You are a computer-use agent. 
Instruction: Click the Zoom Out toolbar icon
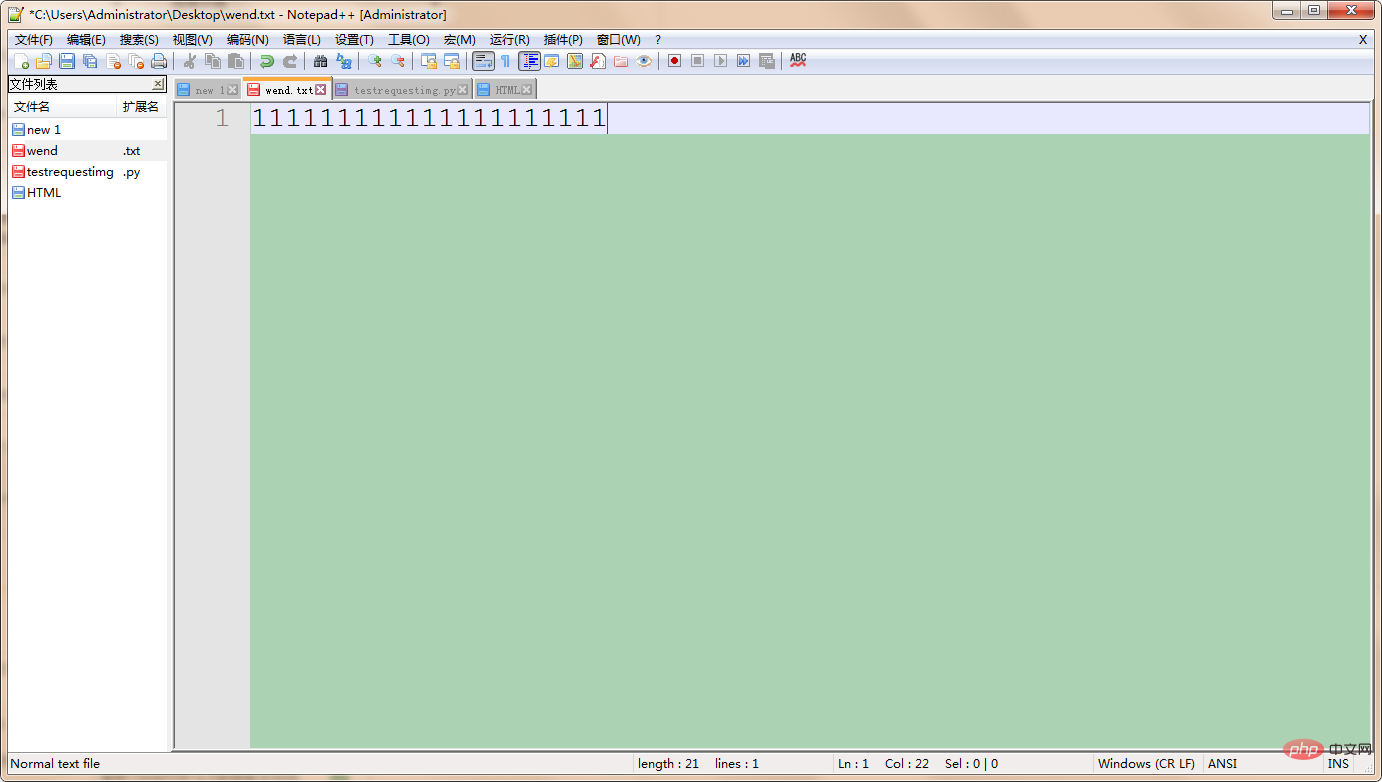(398, 61)
